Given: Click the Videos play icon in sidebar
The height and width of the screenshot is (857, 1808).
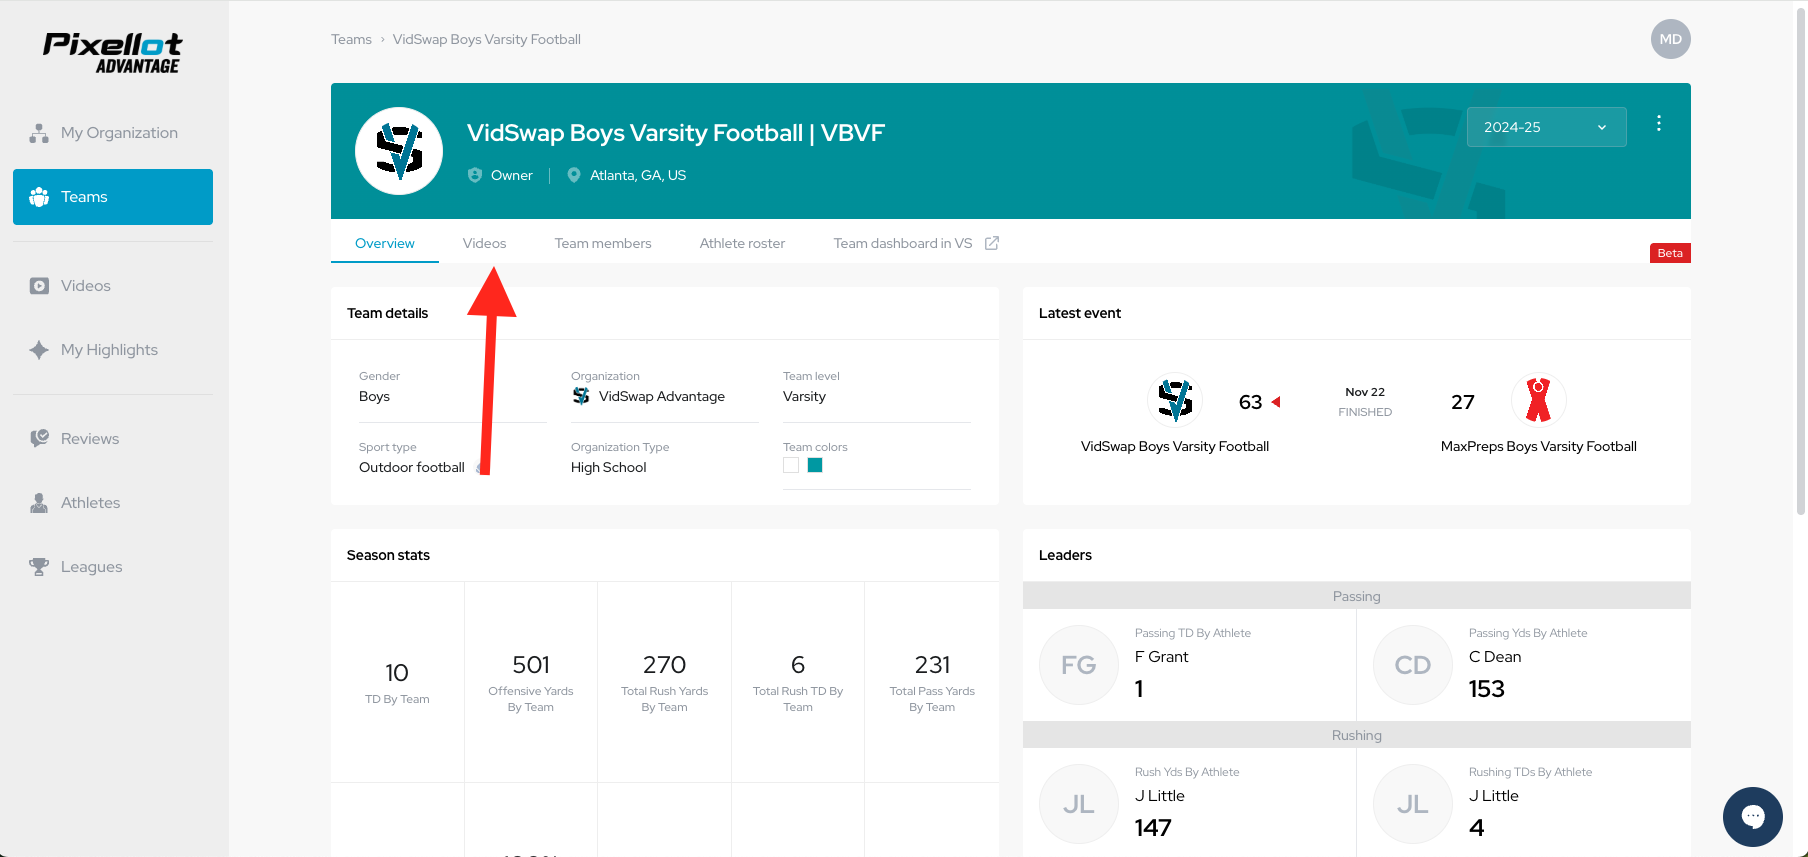Looking at the screenshot, I should [39, 286].
